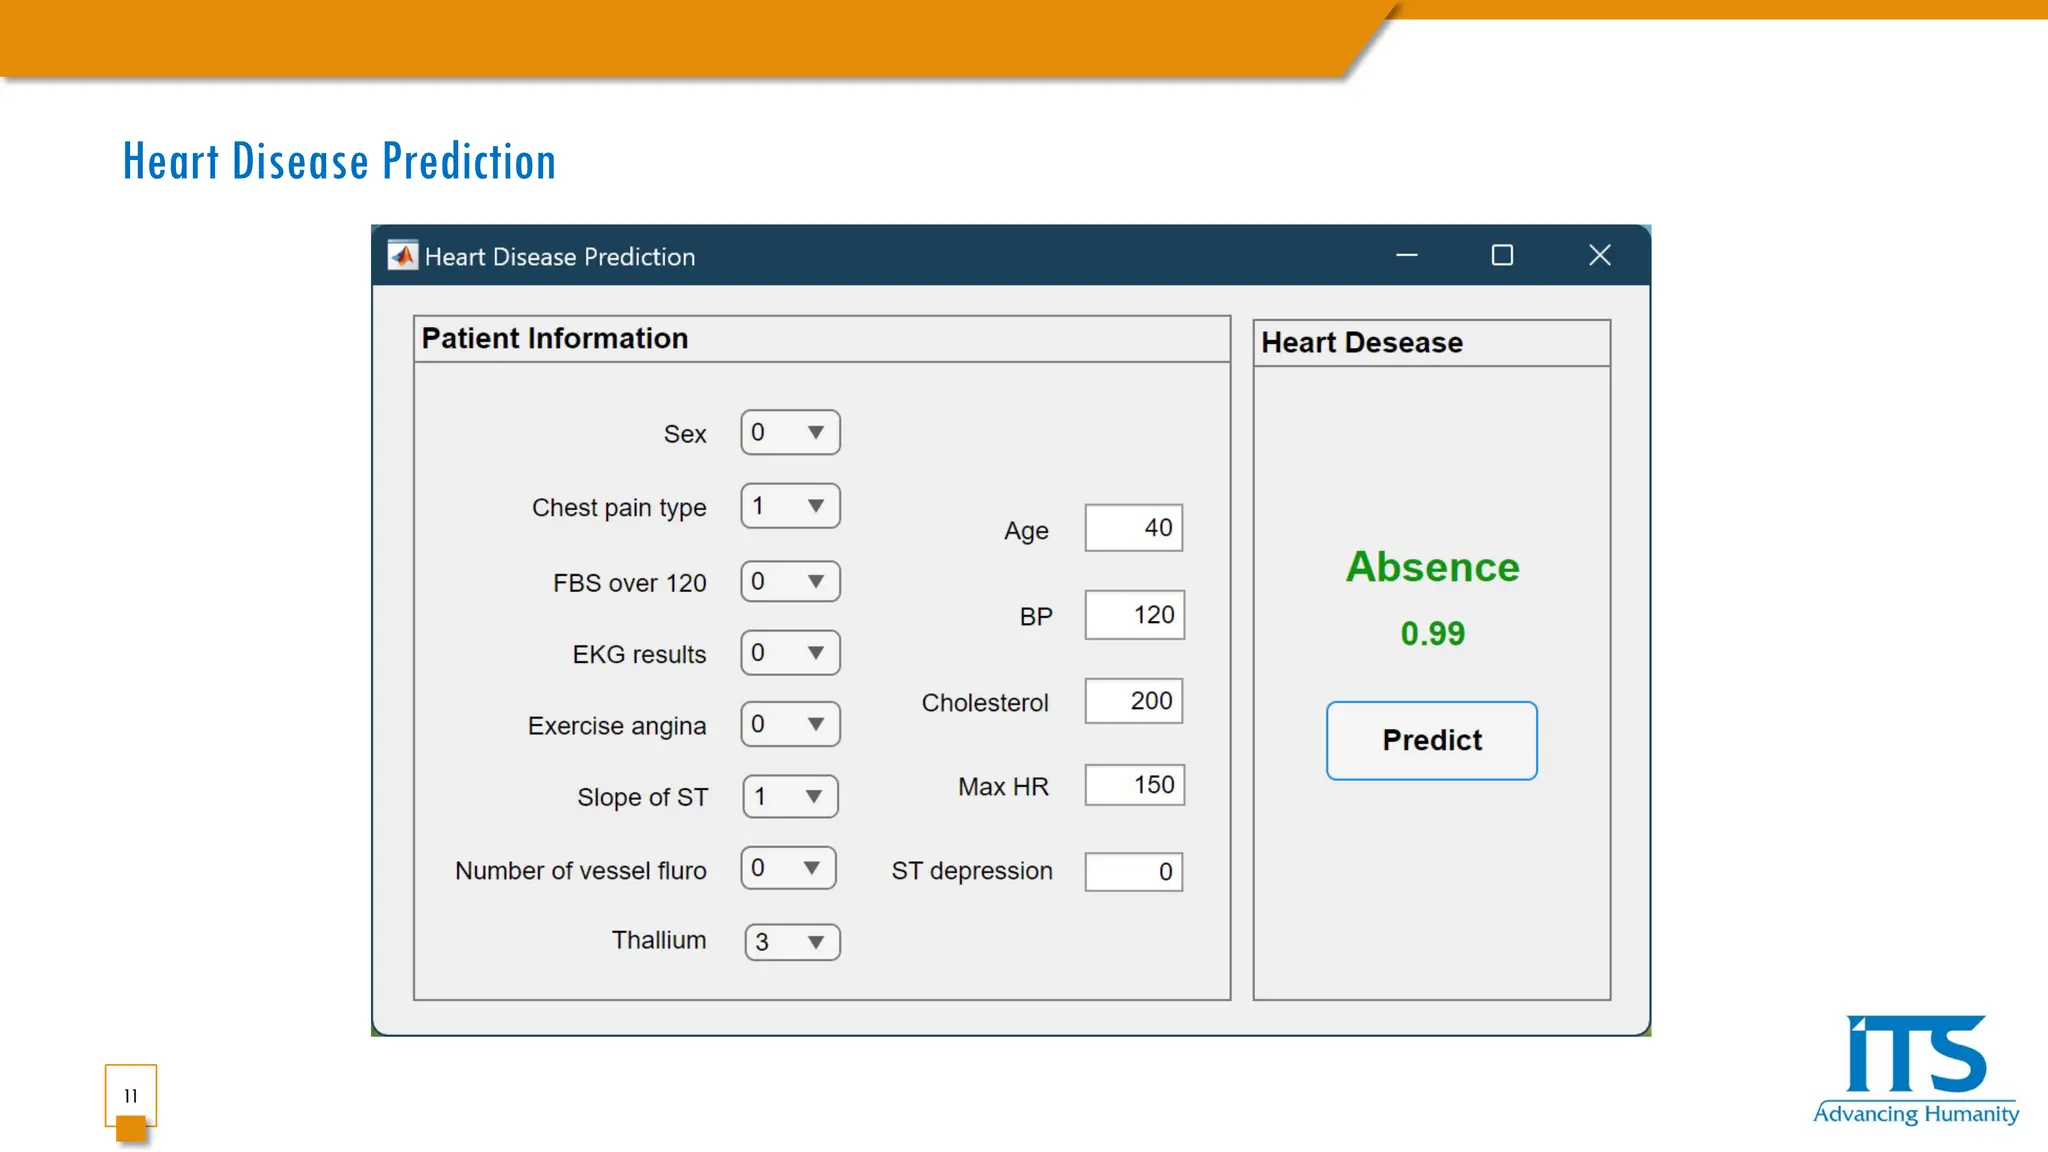Click the Age input field
2048x1152 pixels.
click(1133, 528)
